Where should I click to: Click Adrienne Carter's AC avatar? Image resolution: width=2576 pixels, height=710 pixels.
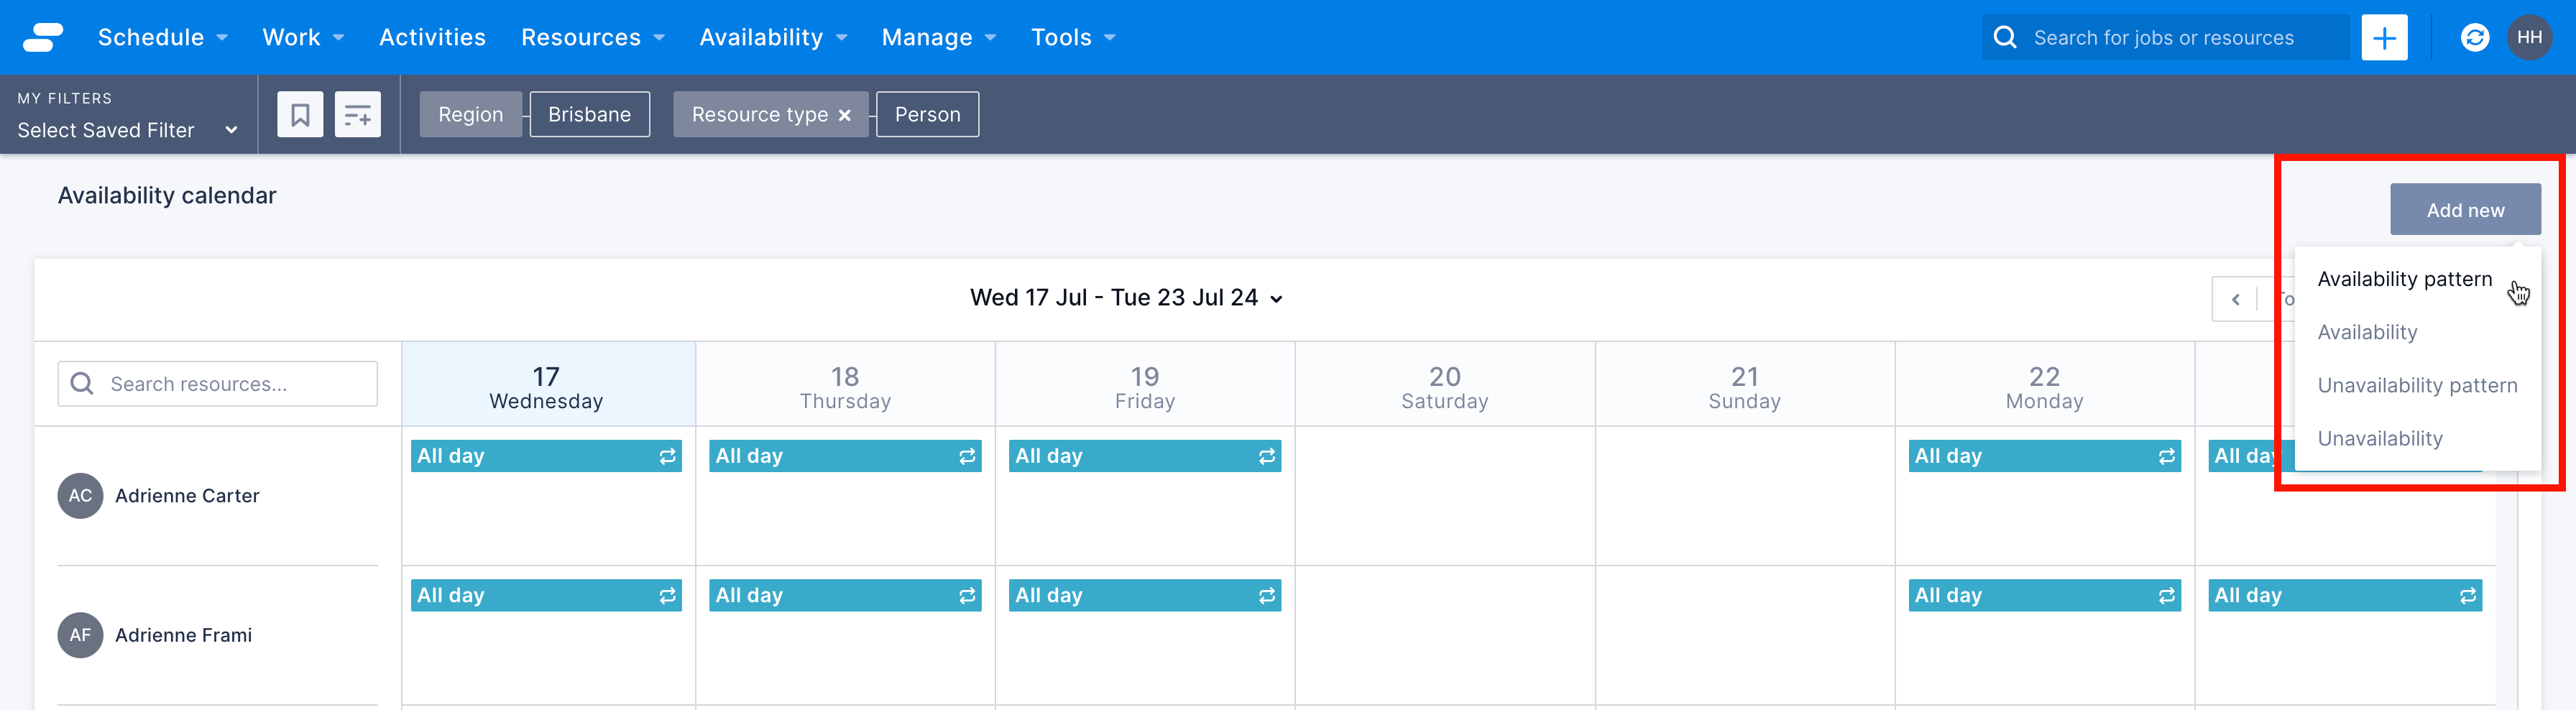(x=80, y=496)
